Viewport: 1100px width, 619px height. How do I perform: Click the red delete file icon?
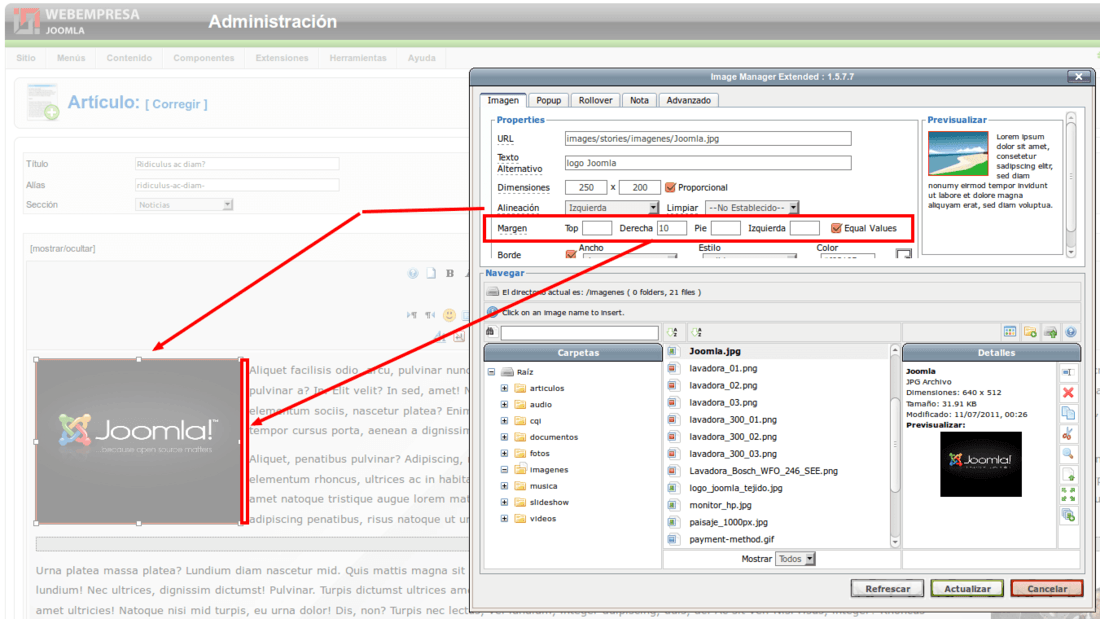[x=1068, y=392]
